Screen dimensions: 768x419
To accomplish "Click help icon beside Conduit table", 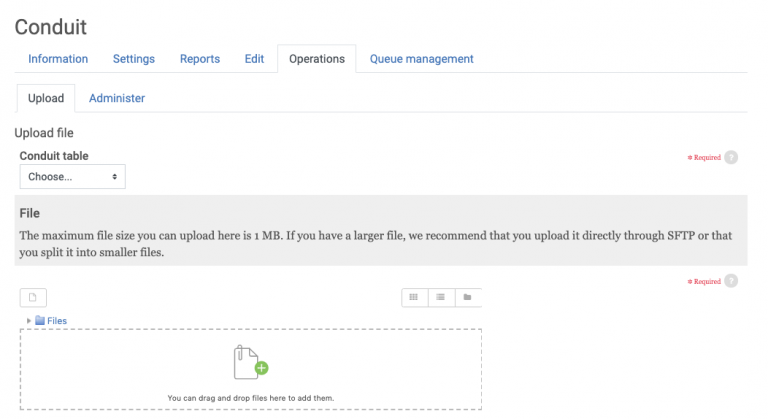I will tap(731, 157).
